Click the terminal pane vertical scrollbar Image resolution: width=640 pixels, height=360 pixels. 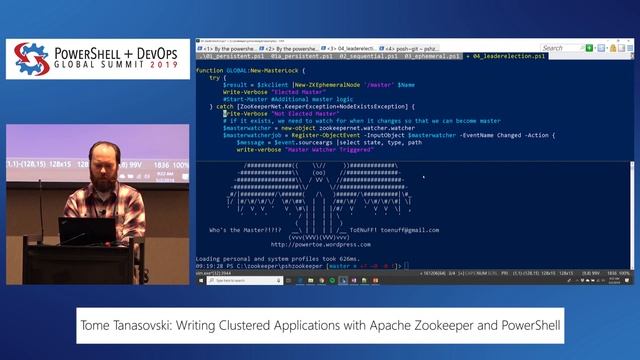pyautogui.click(x=632, y=215)
